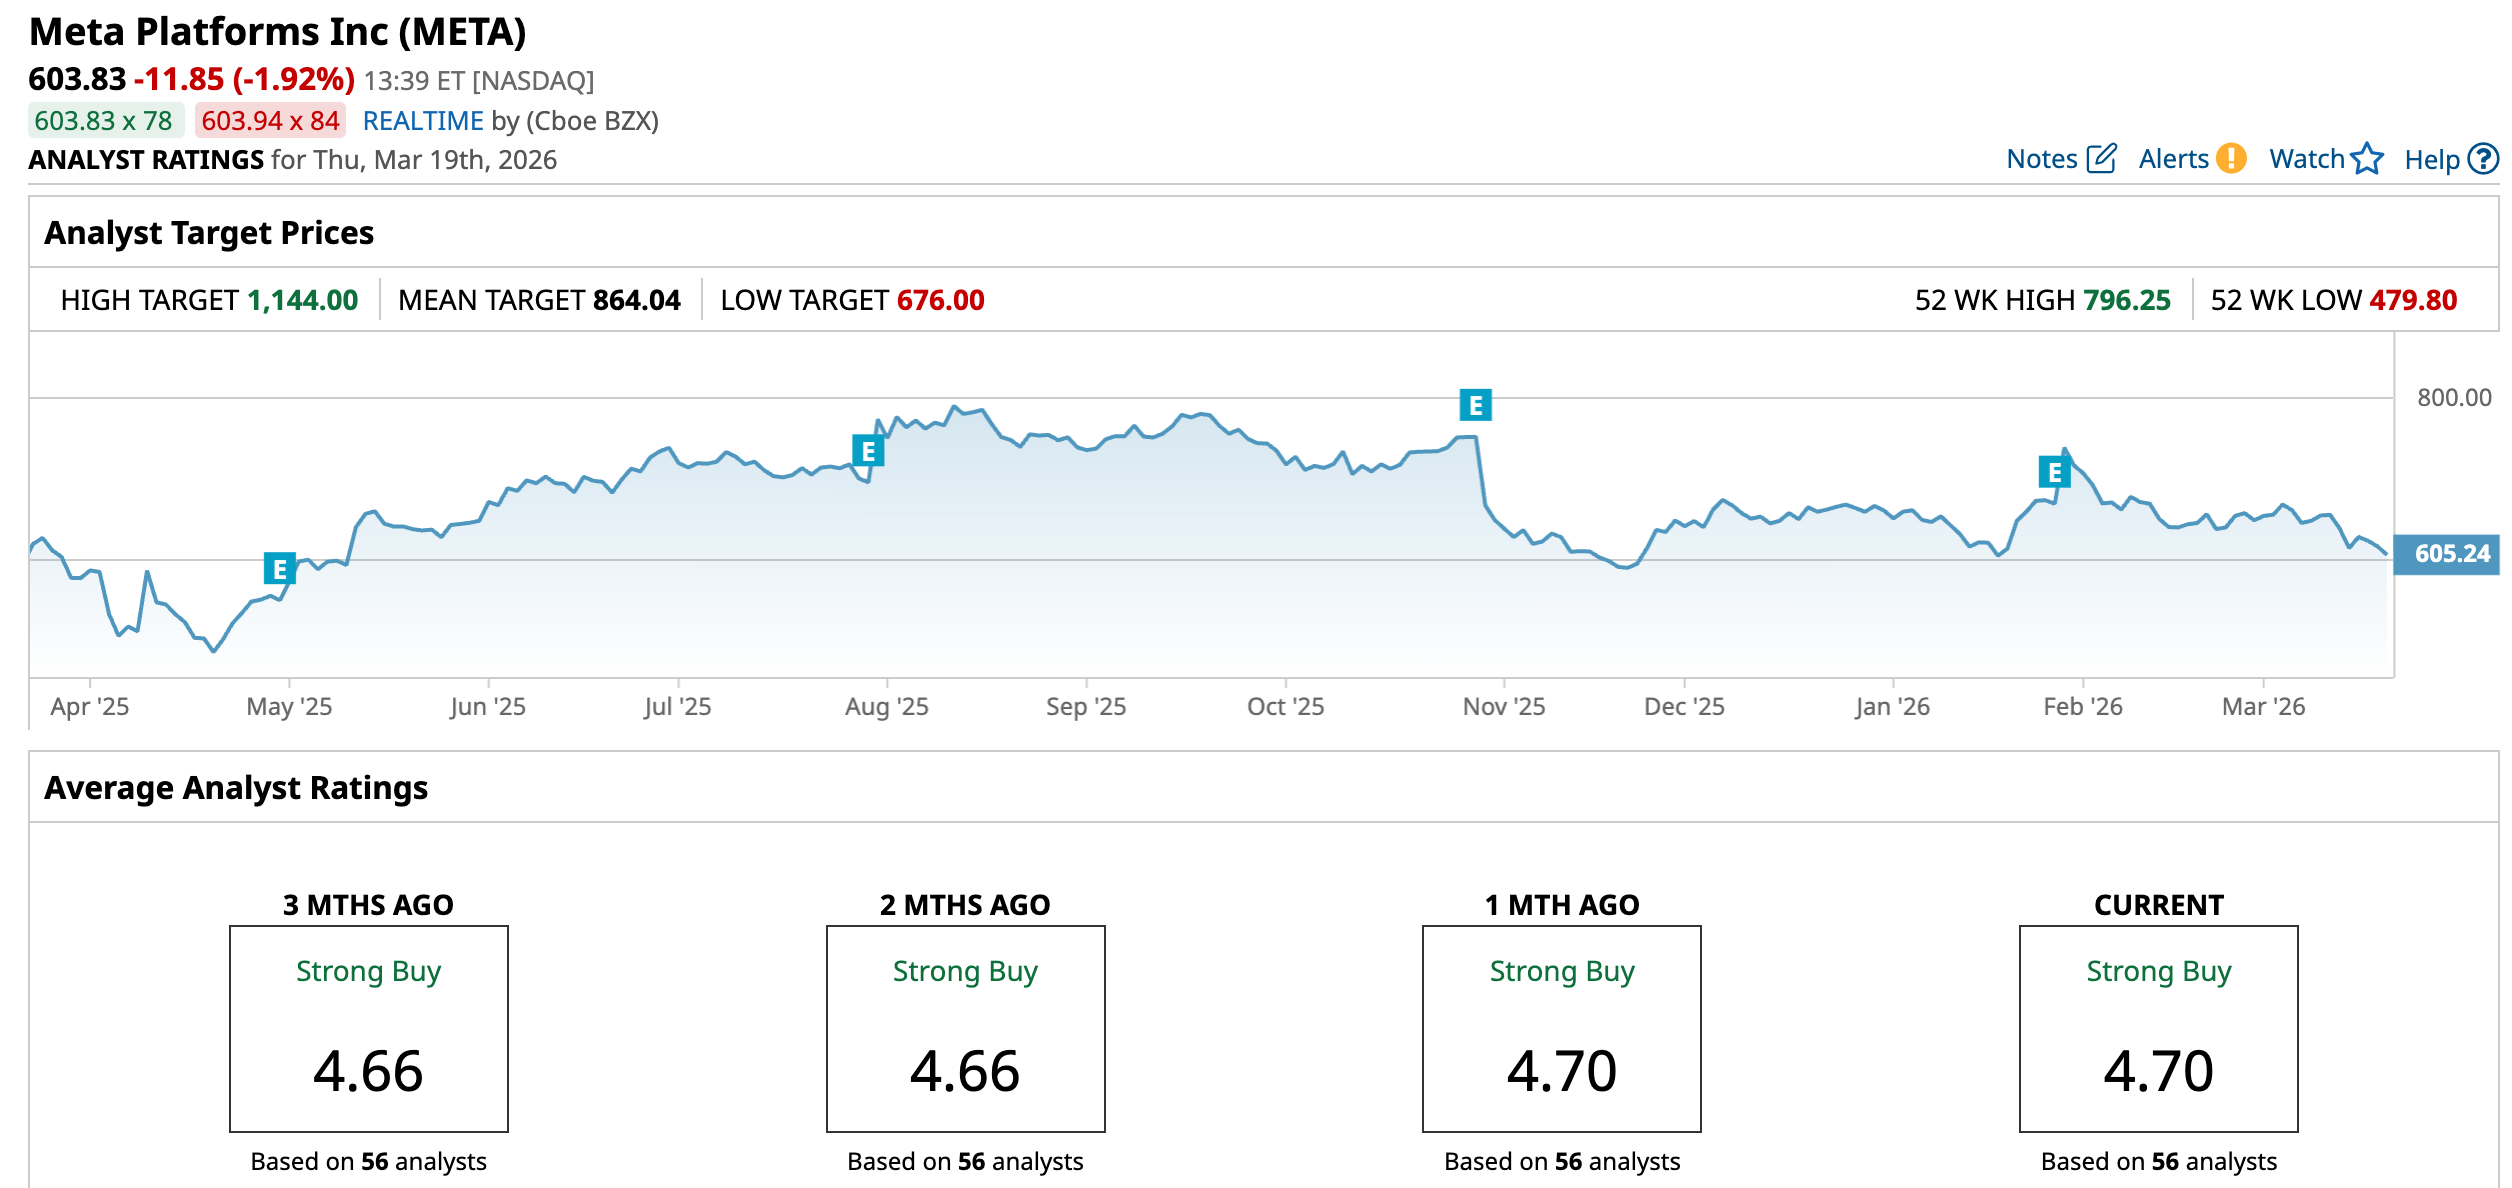Click the Help link text
The width and height of the screenshot is (2512, 1188).
(2431, 160)
